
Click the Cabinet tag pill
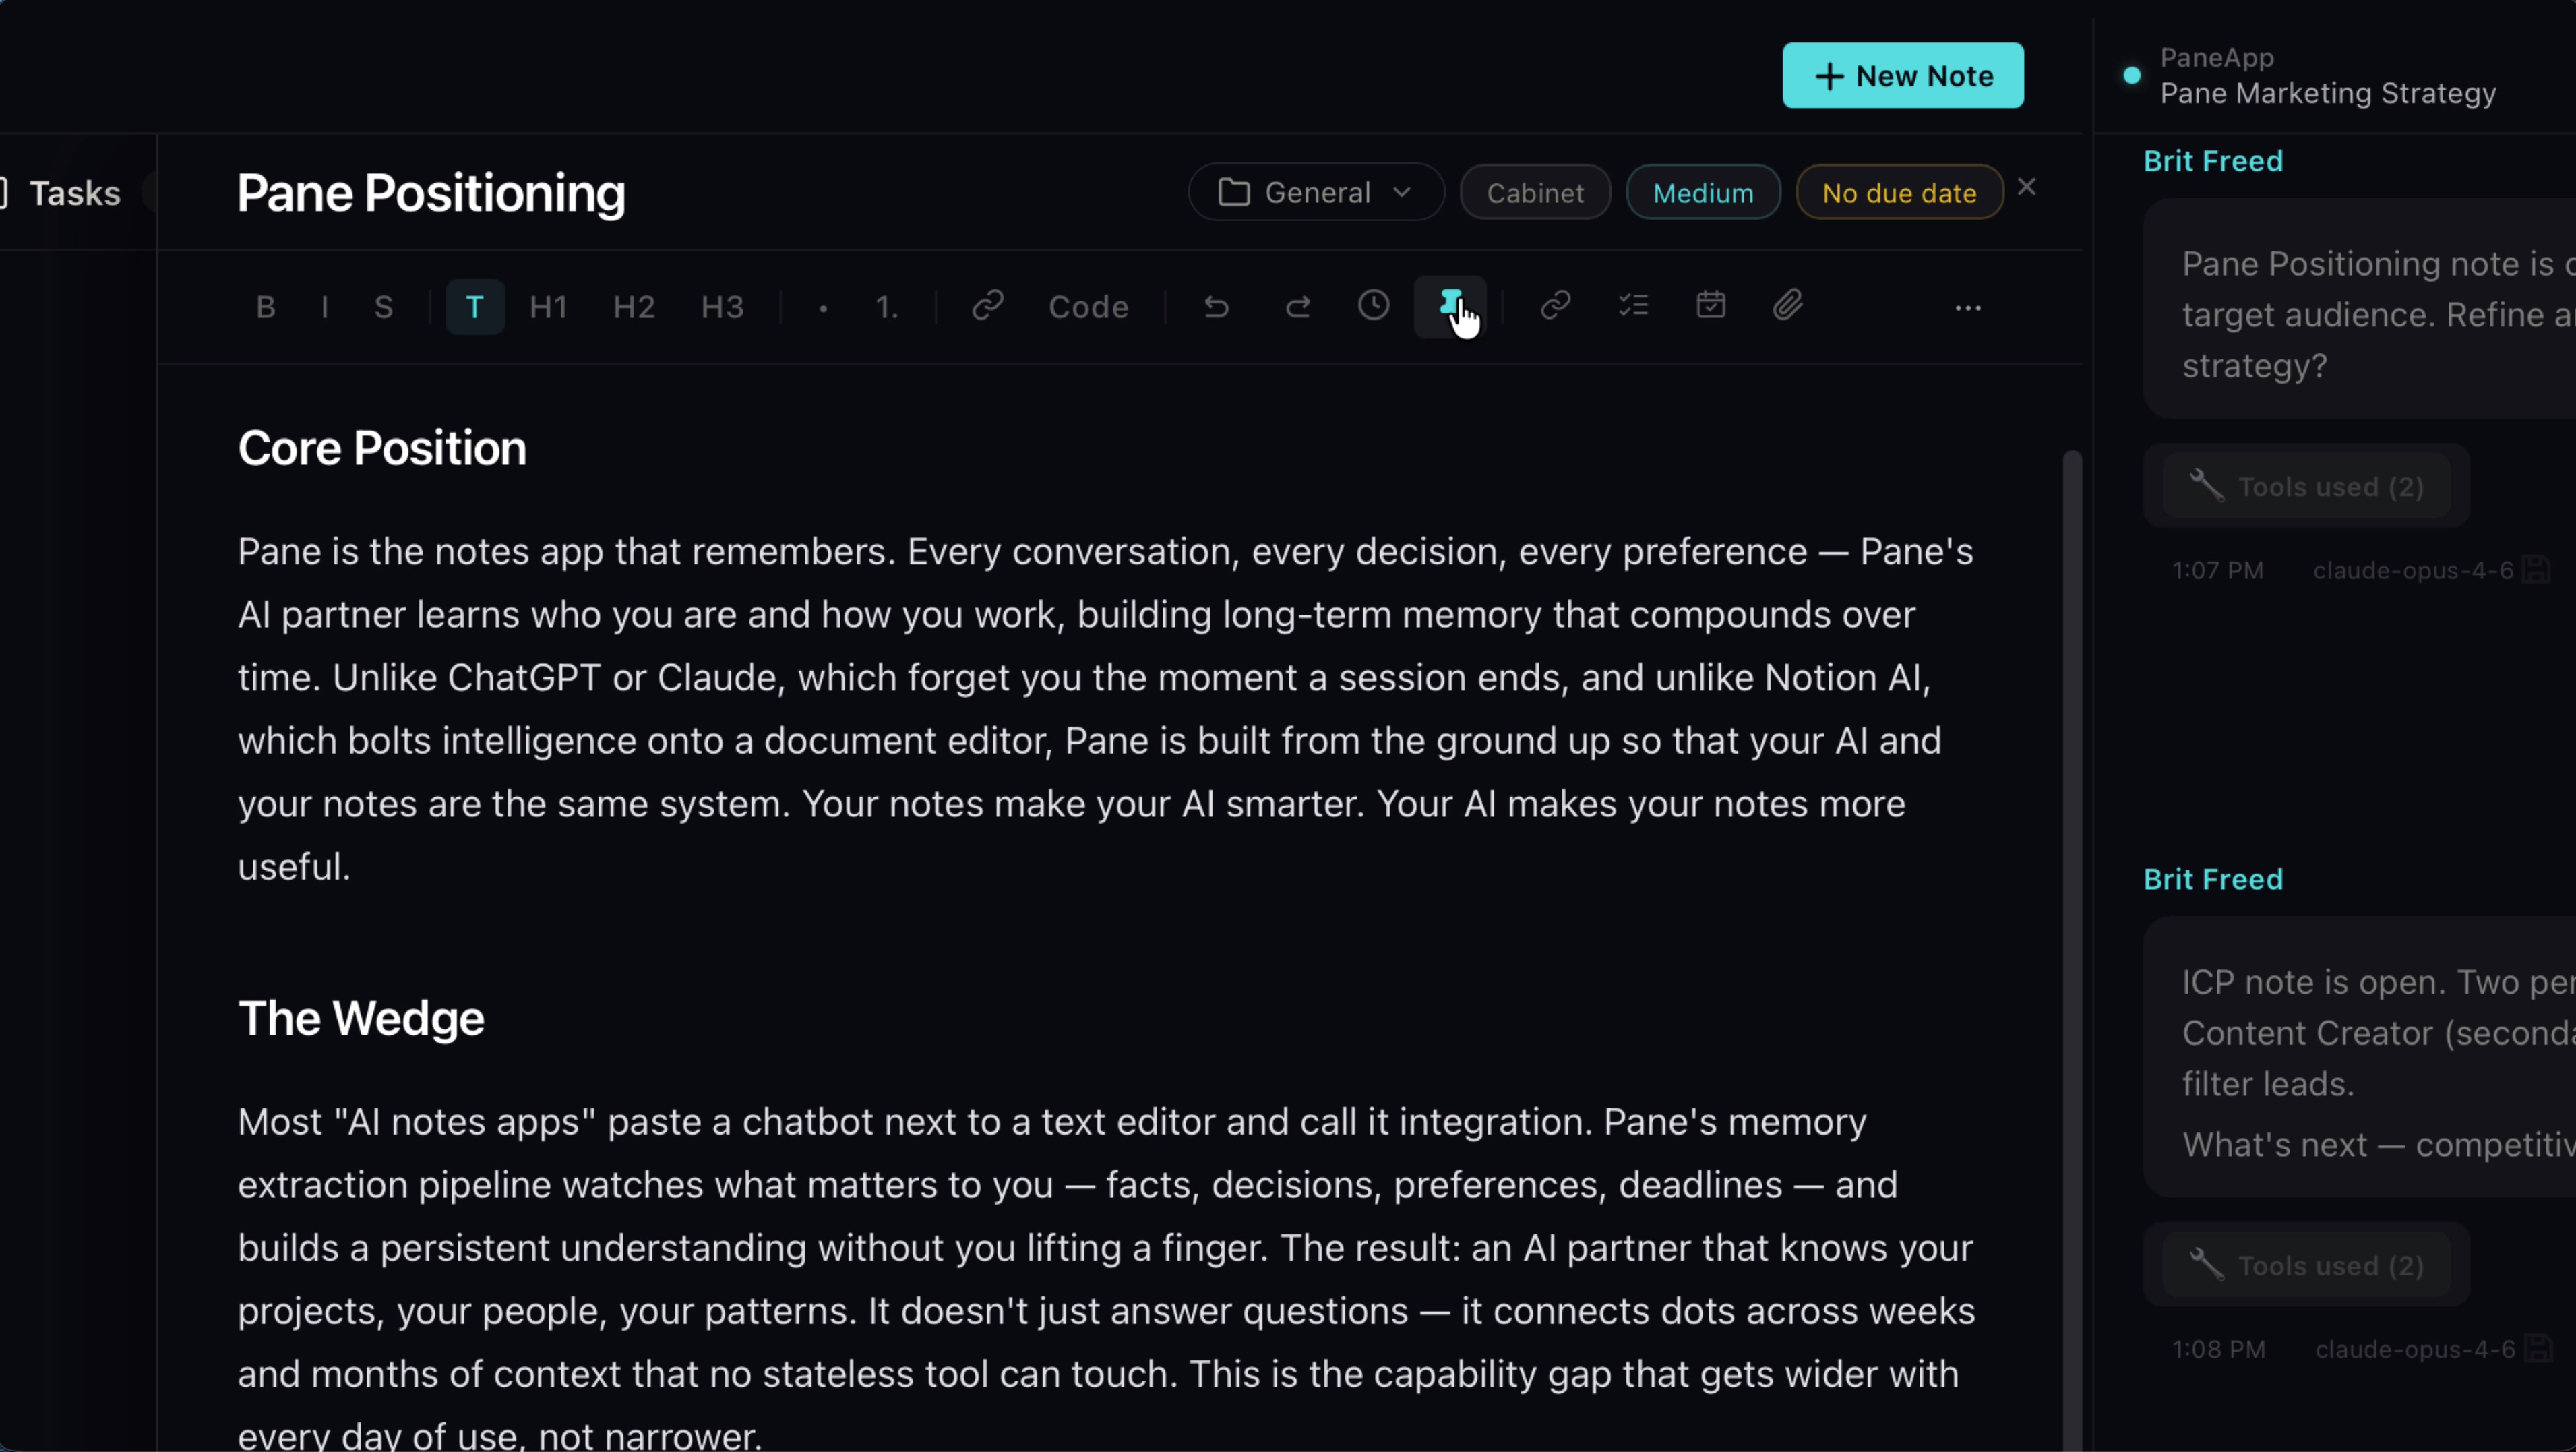(x=1535, y=192)
